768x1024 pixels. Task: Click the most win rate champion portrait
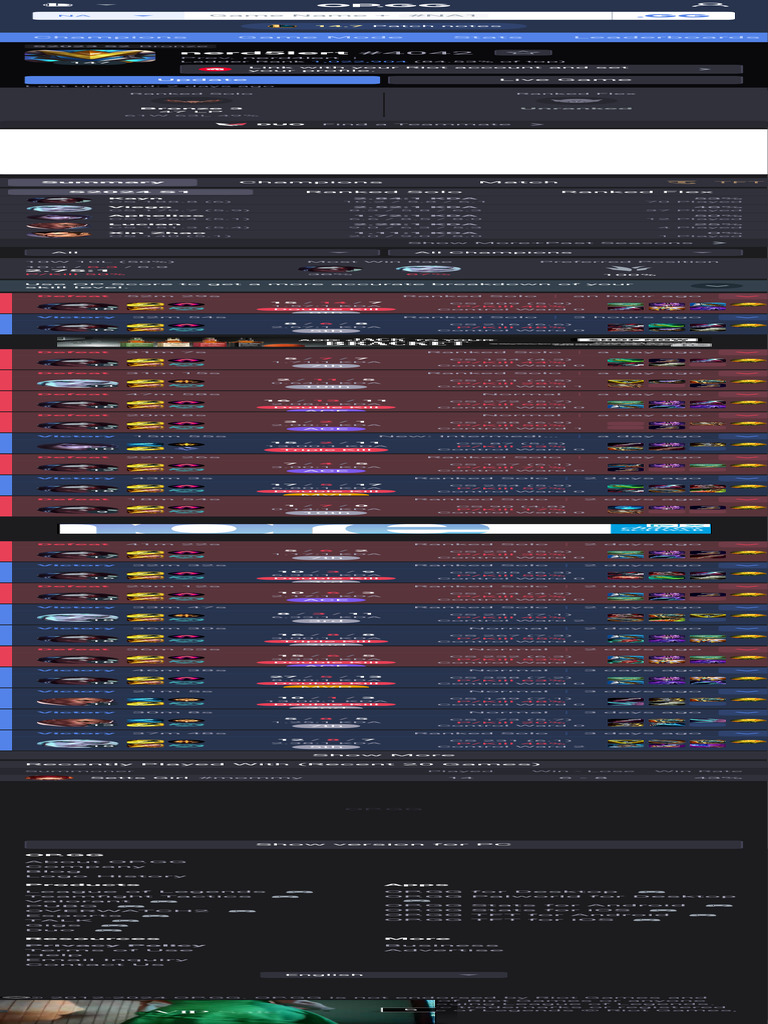[x=330, y=268]
